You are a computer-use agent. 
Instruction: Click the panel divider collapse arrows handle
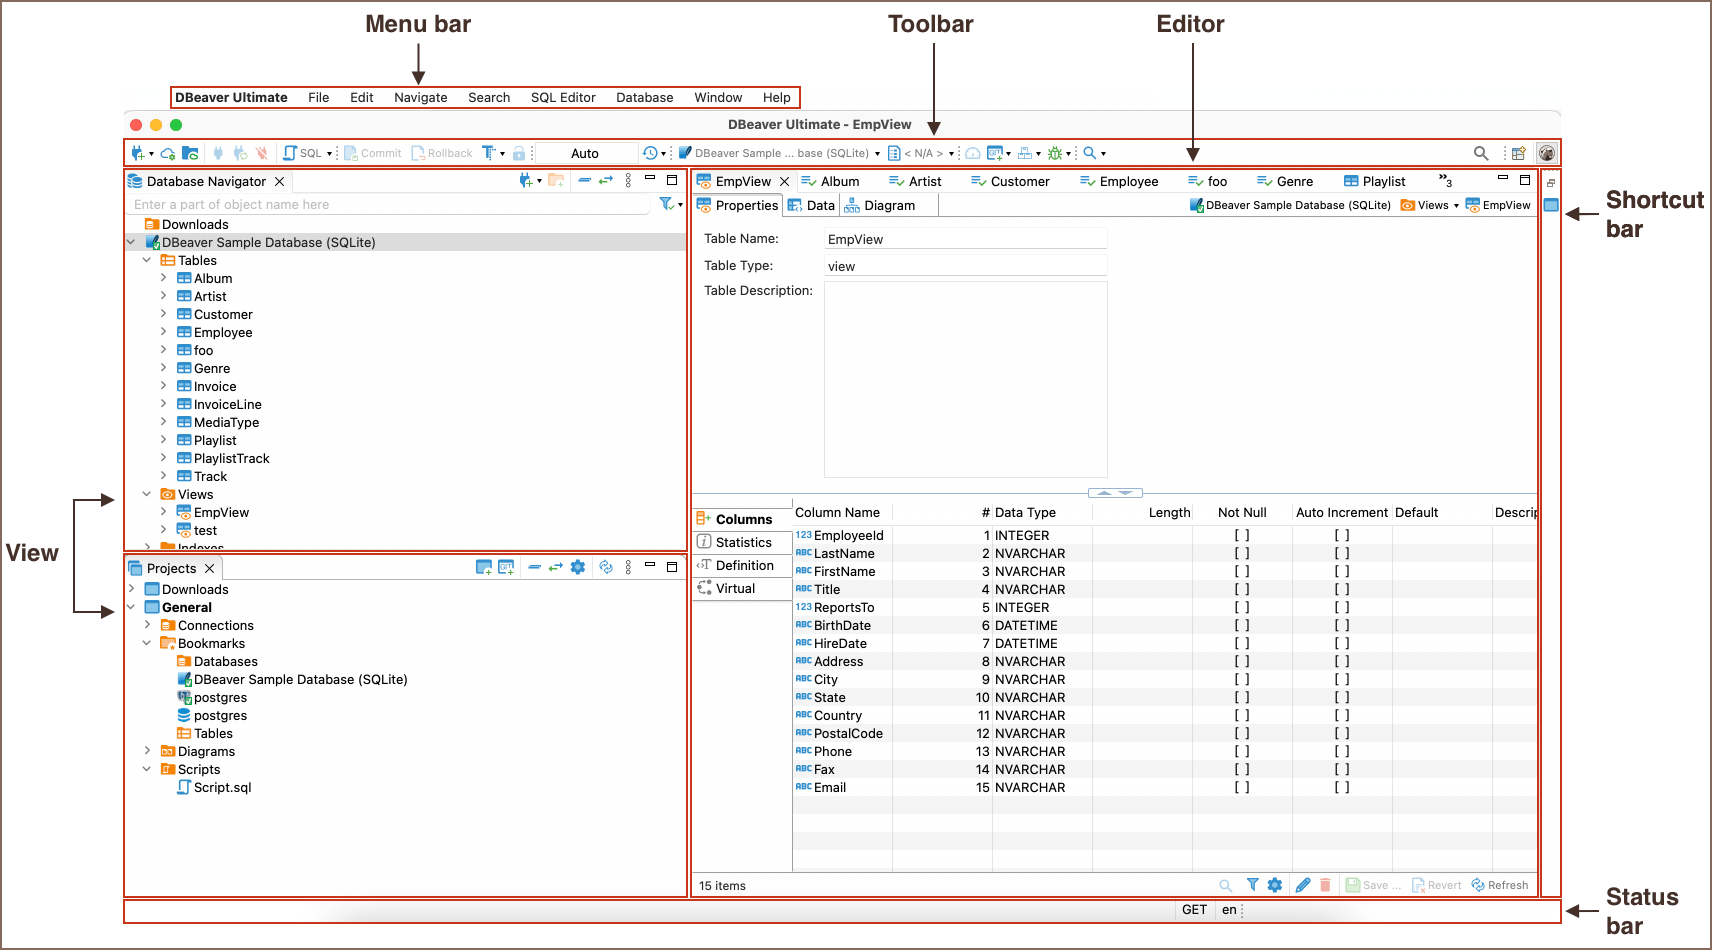[x=1114, y=493]
